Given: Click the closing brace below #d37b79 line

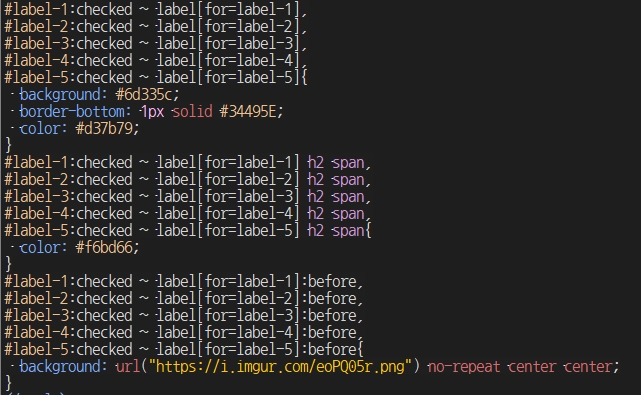Looking at the screenshot, I should 8,145.
